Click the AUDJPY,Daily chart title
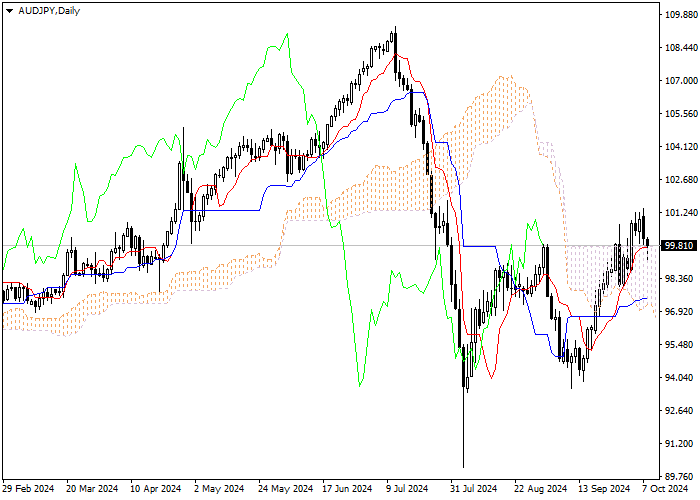Viewport: 700px width, 500px height. pos(49,11)
